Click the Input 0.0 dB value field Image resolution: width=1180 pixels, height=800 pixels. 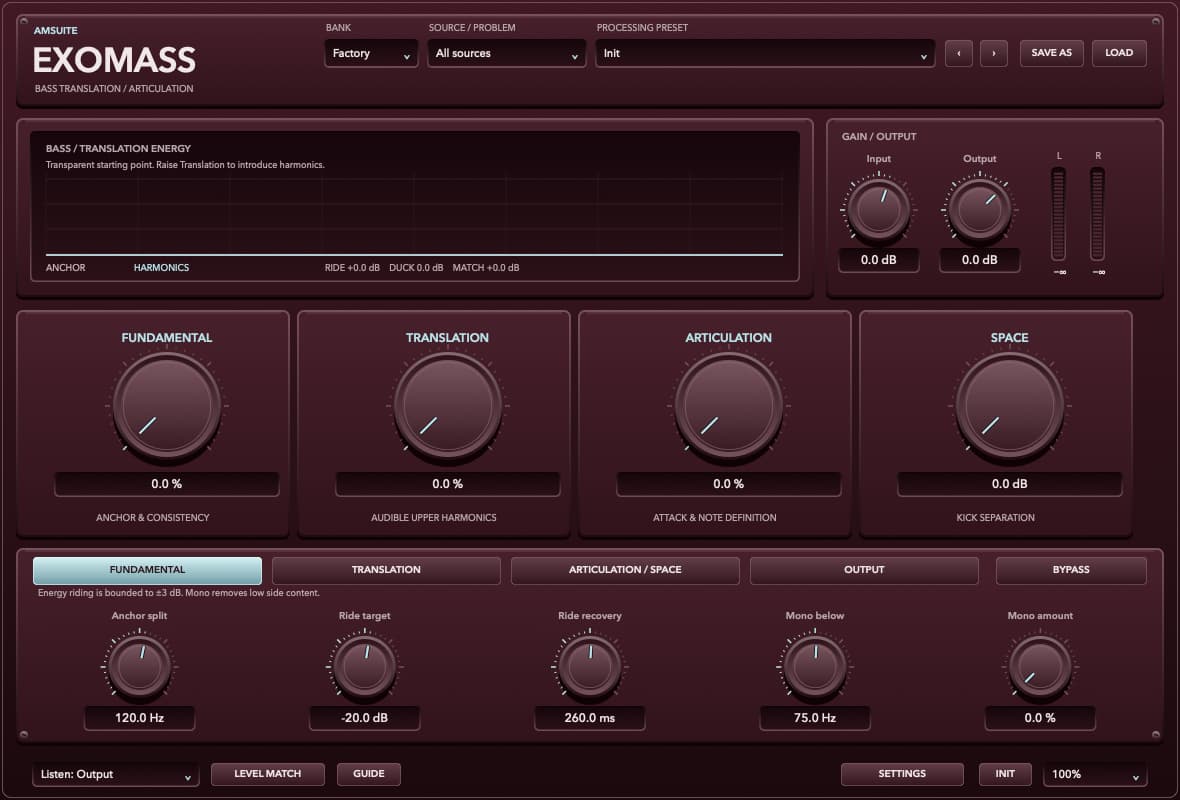pos(878,260)
